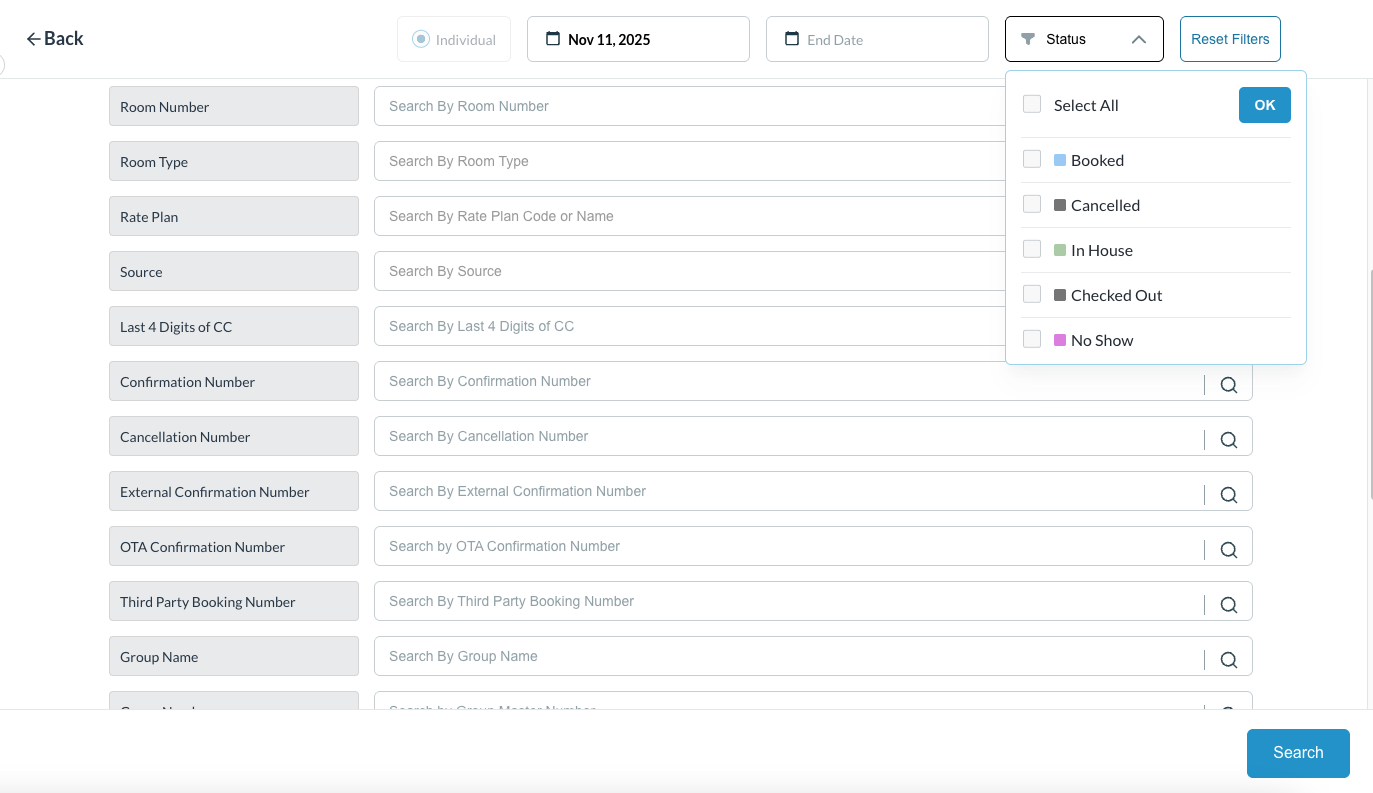Click magnifier in OTA Confirmation Number row
1373x793 pixels.
[1228, 550]
